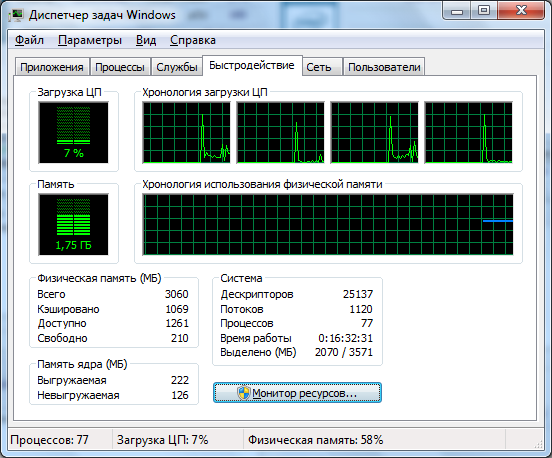This screenshot has width=552, height=458.
Task: Click the Потоков value 1120
Action: click(x=361, y=309)
